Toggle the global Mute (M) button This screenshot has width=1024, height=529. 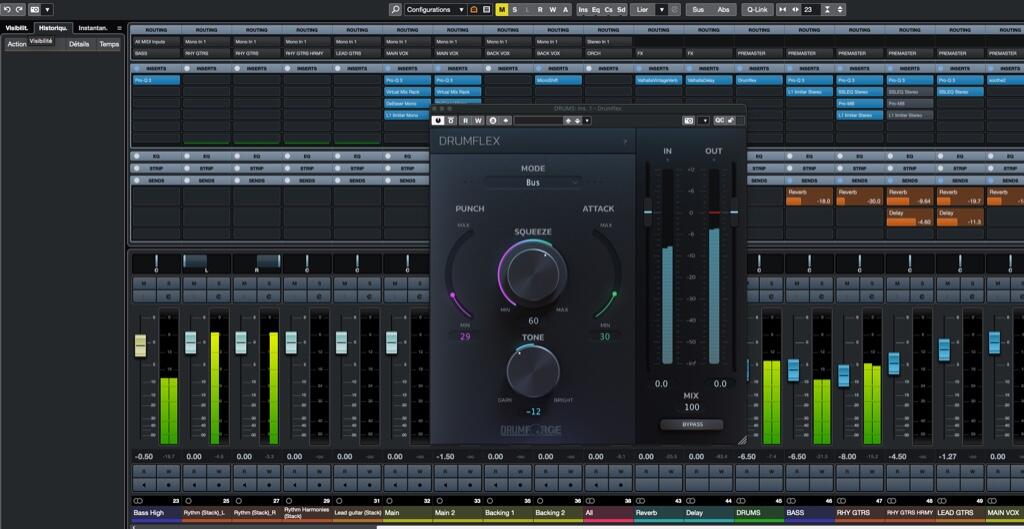(502, 10)
